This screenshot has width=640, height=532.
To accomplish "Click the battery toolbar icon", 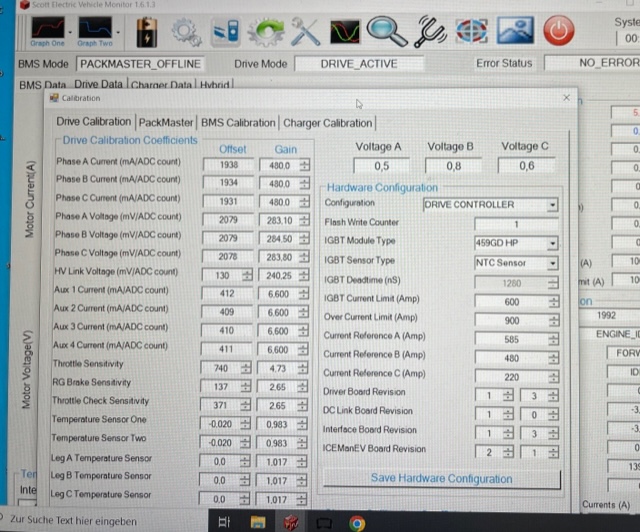I will [146, 31].
